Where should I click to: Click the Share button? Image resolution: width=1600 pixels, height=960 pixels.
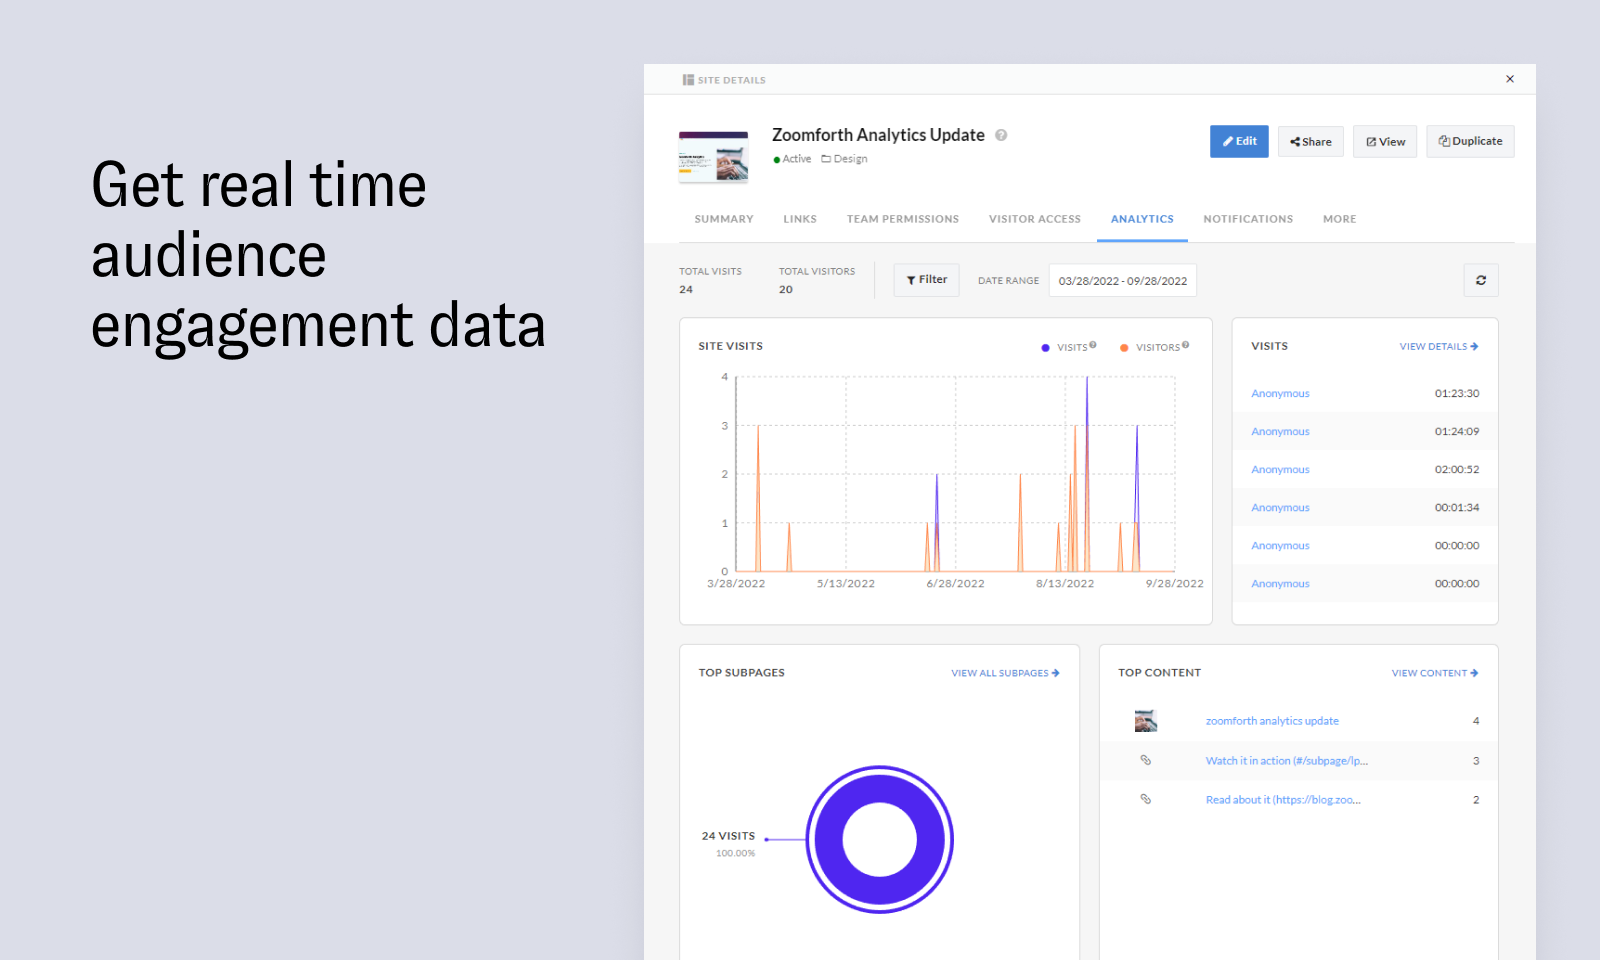(1311, 141)
